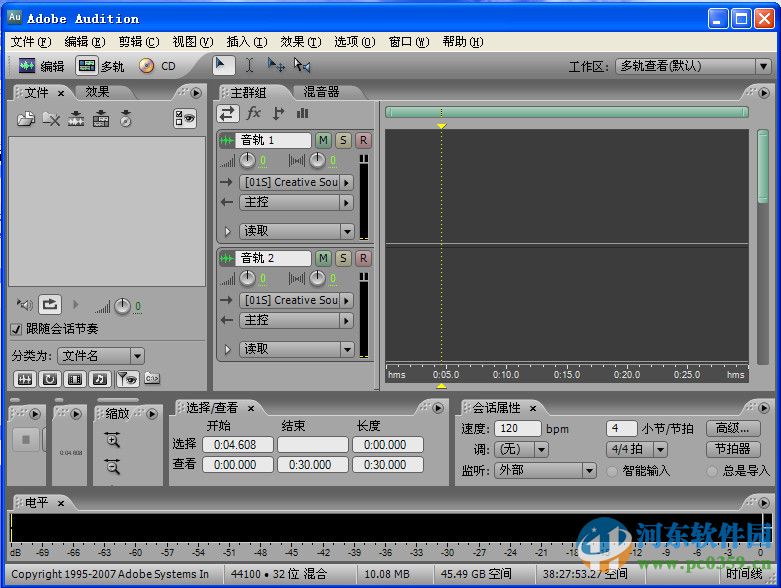Switch to the 效果 panel tab

point(98,92)
